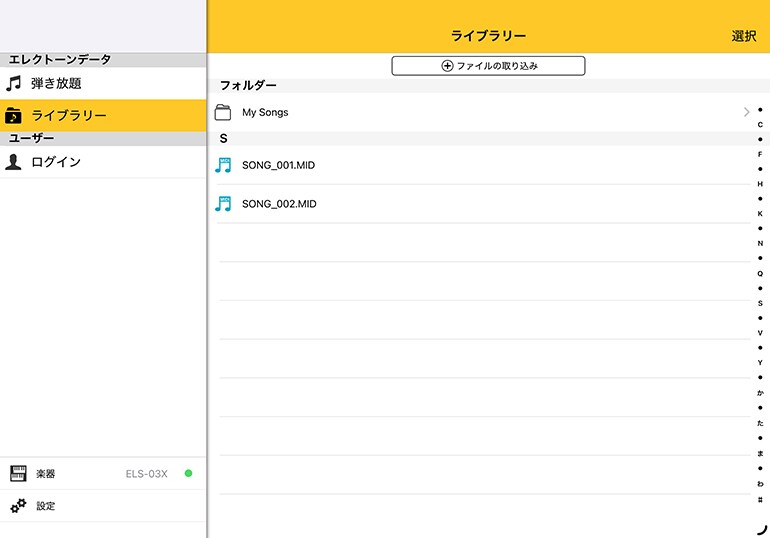
Task: Click the ファイルの取り込み import button
Action: pyautogui.click(x=488, y=66)
